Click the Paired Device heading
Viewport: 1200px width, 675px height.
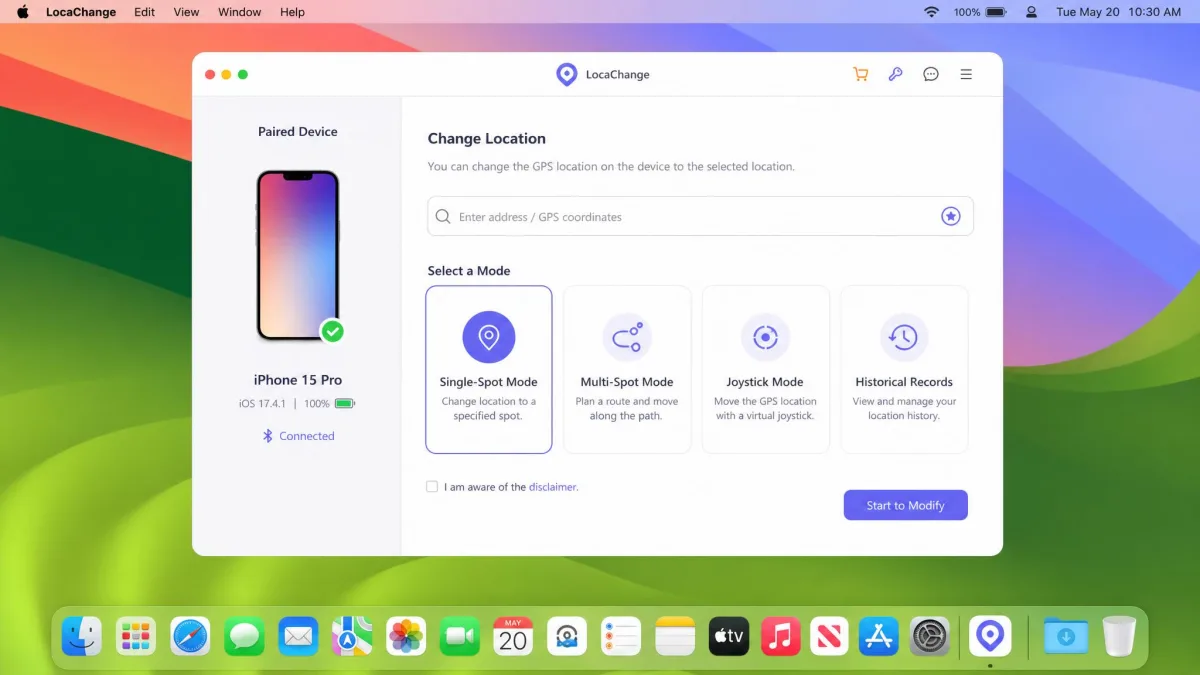[x=298, y=132]
